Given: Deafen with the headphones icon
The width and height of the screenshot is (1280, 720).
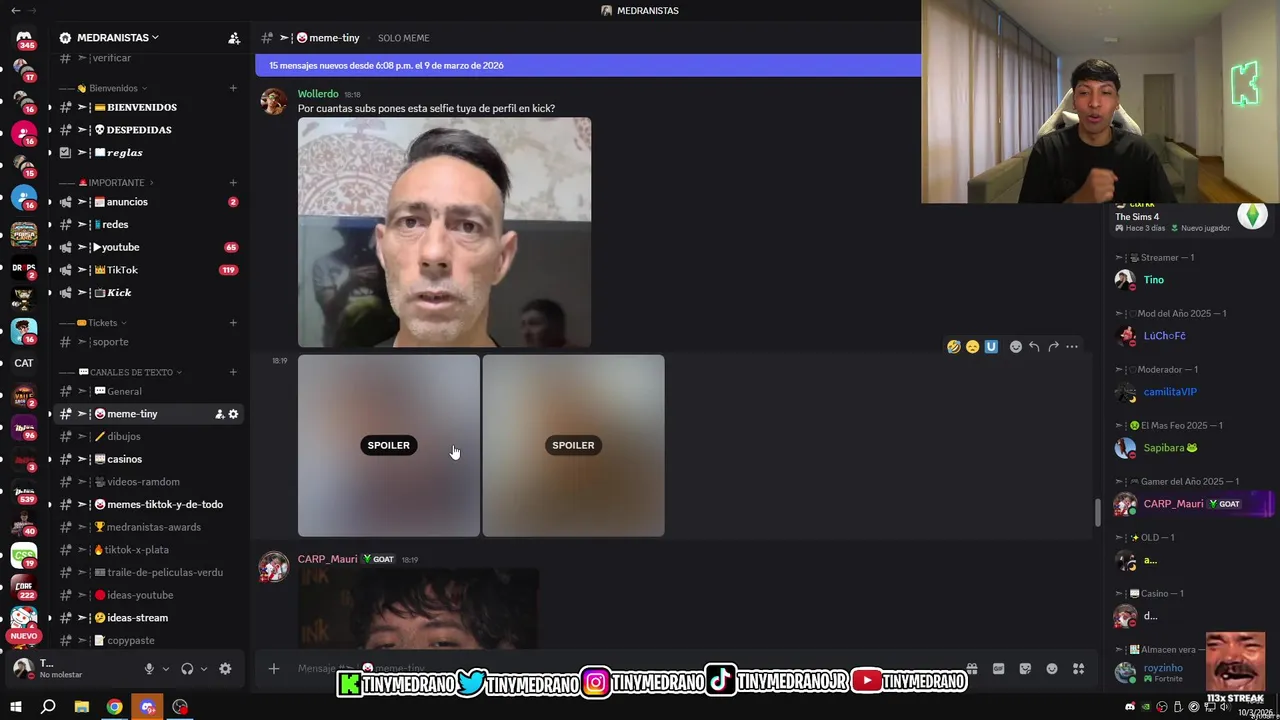Looking at the screenshot, I should point(187,669).
